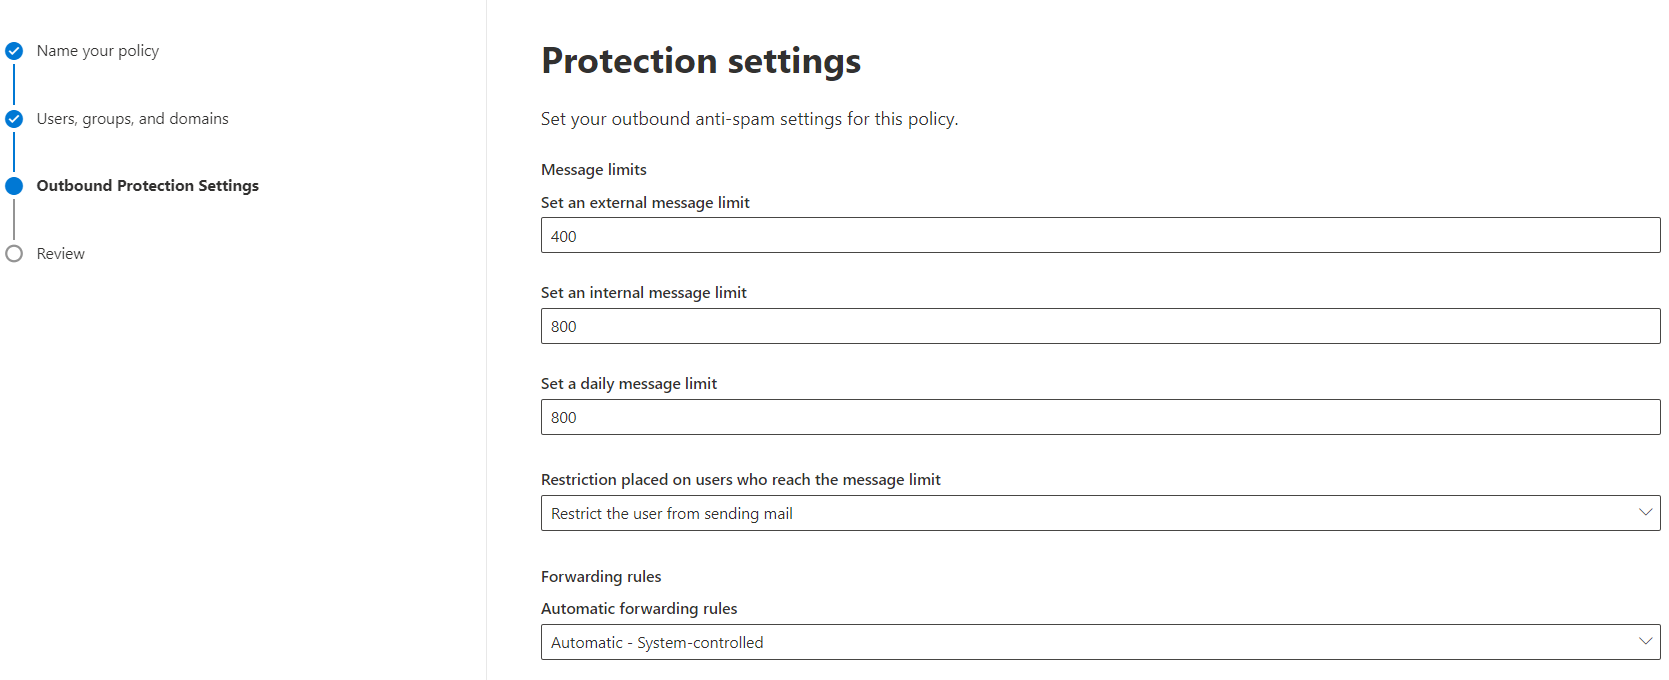Click chevron of Restrict the user dropdown
This screenshot has height=680, width=1669.
point(1645,512)
